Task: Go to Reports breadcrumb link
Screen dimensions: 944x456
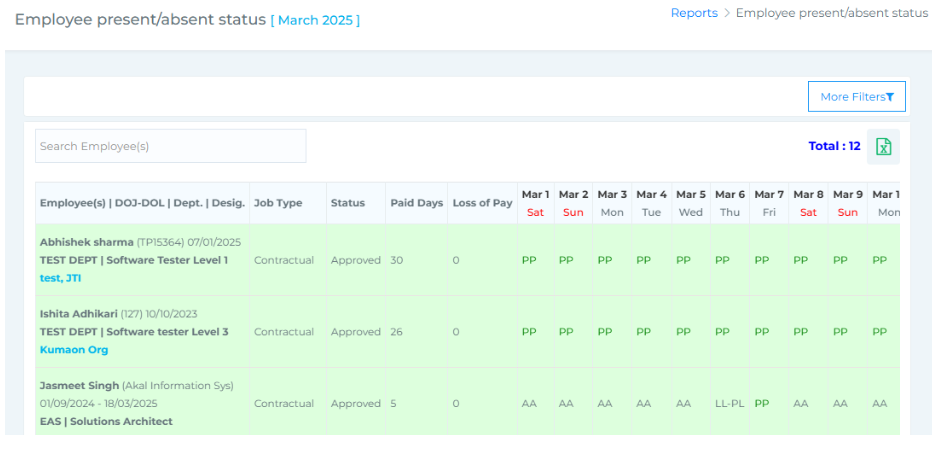Action: (694, 13)
